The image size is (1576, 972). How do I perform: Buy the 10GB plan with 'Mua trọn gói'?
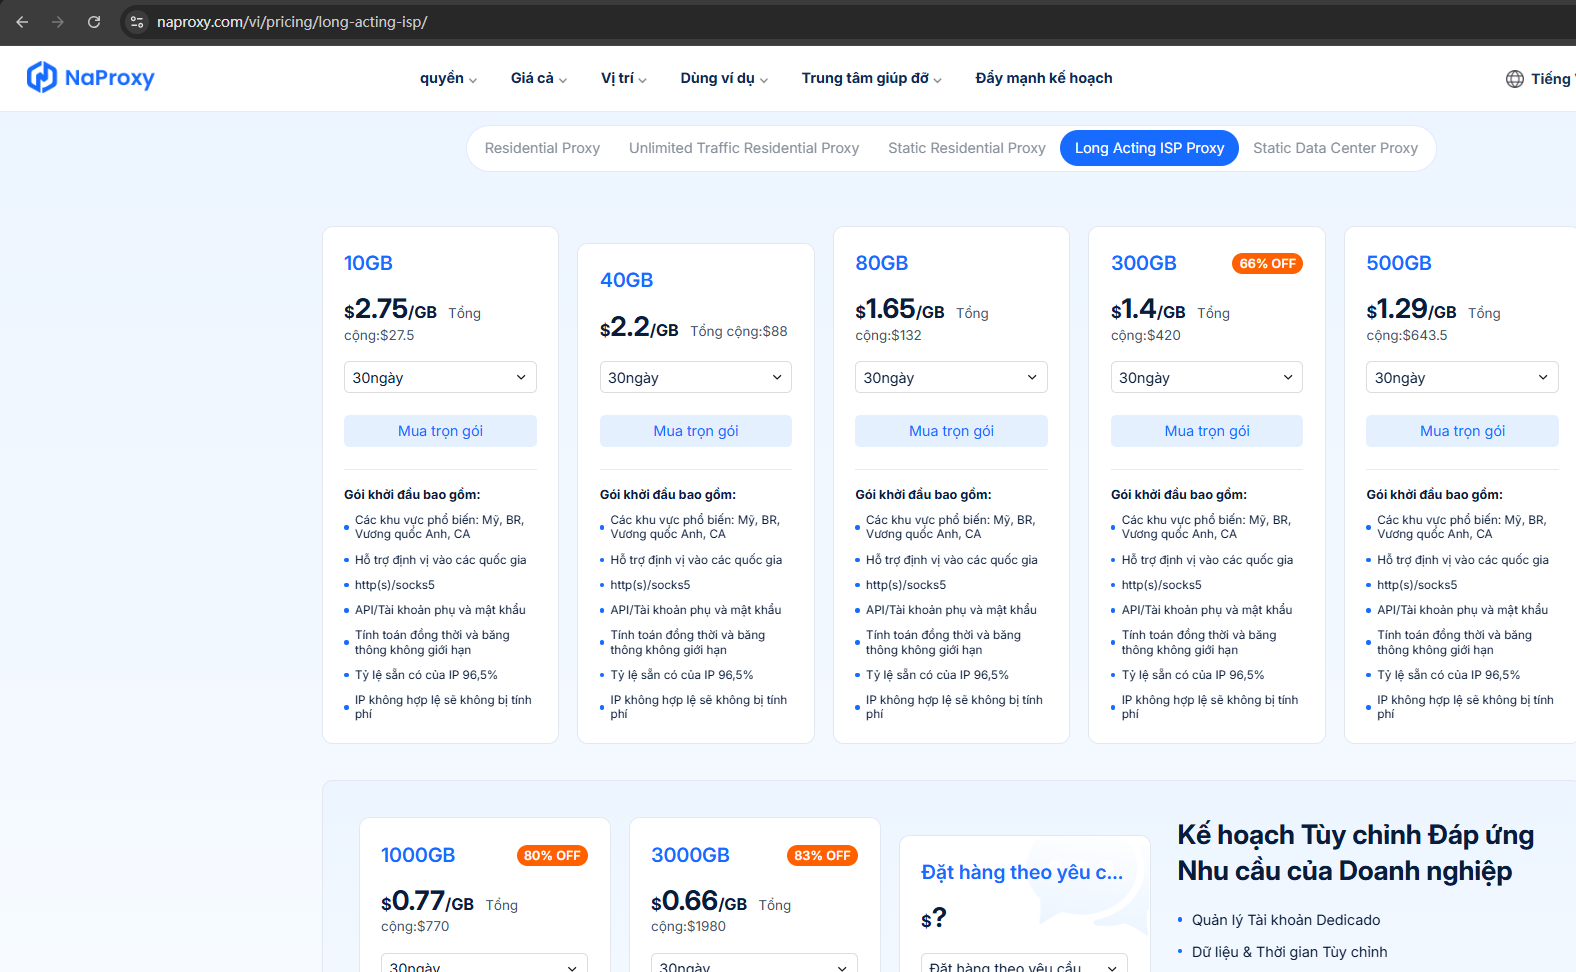(440, 431)
